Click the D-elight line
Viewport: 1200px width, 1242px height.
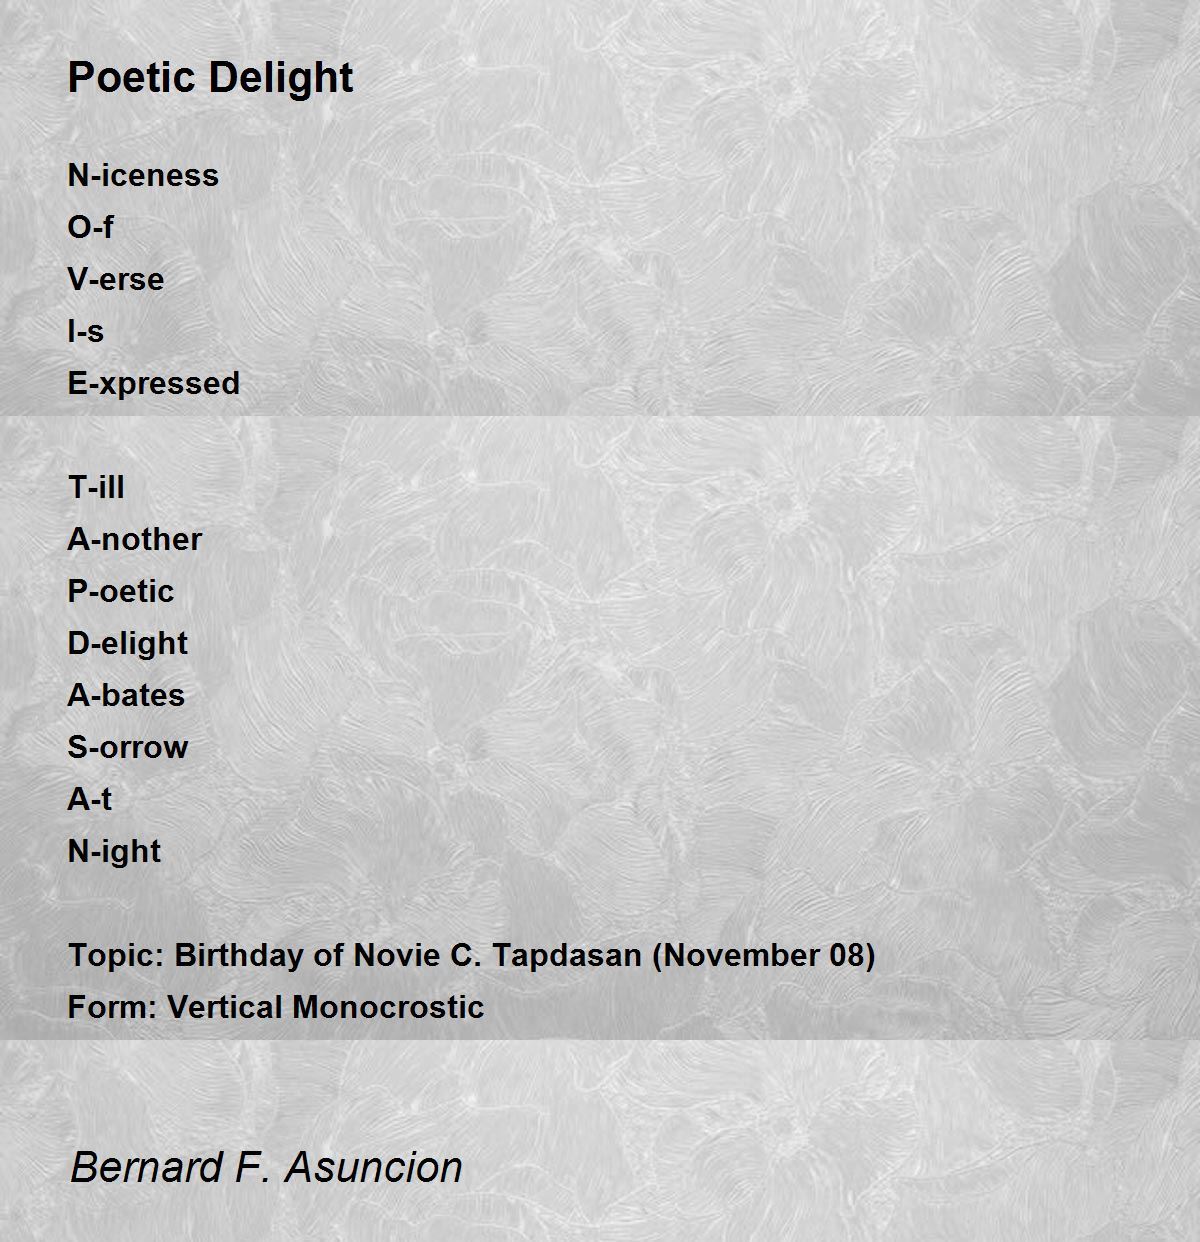tap(127, 643)
